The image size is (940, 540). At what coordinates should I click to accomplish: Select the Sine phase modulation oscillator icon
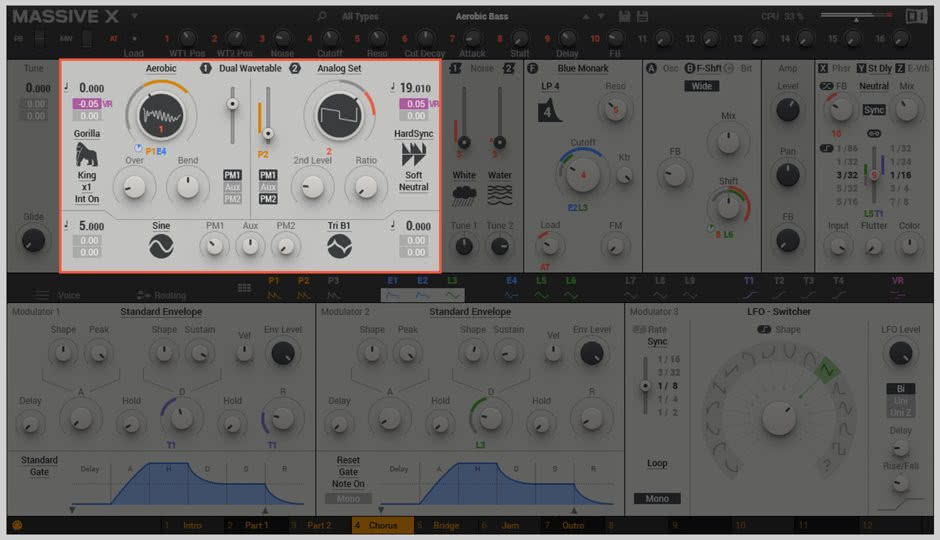coord(161,246)
